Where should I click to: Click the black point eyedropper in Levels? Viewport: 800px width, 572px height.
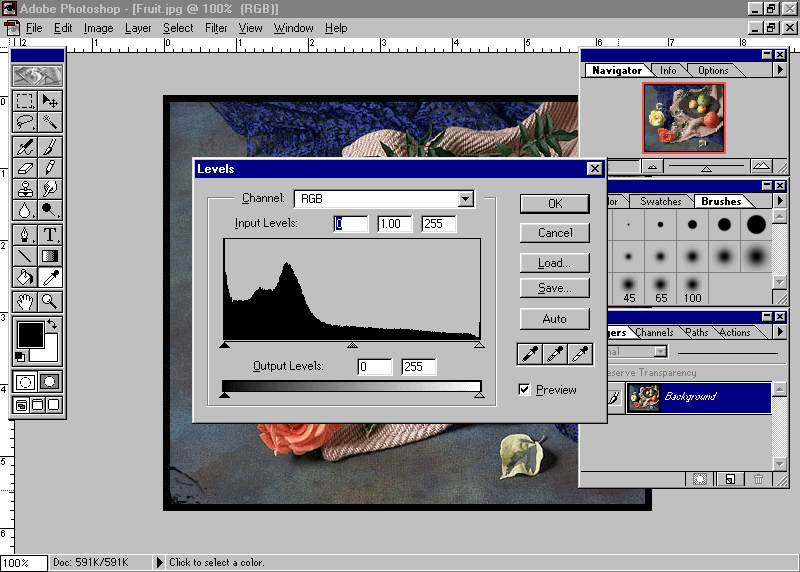click(x=529, y=354)
